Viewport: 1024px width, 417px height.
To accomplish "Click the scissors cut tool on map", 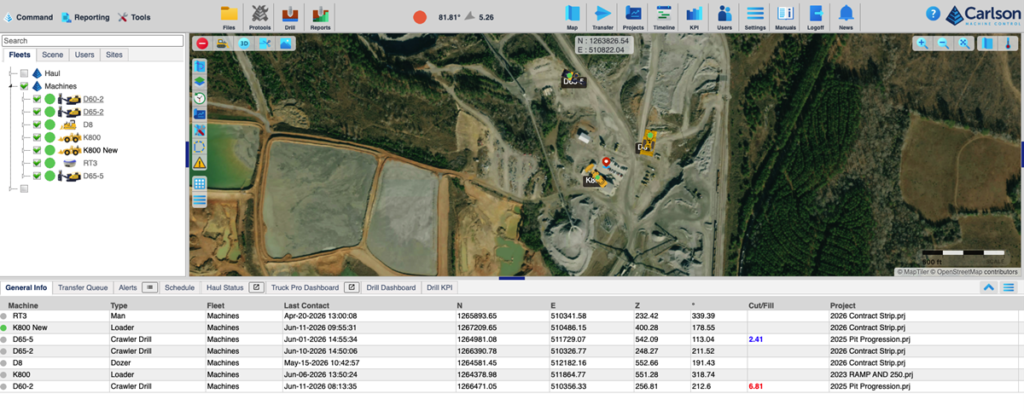I will 265,44.
